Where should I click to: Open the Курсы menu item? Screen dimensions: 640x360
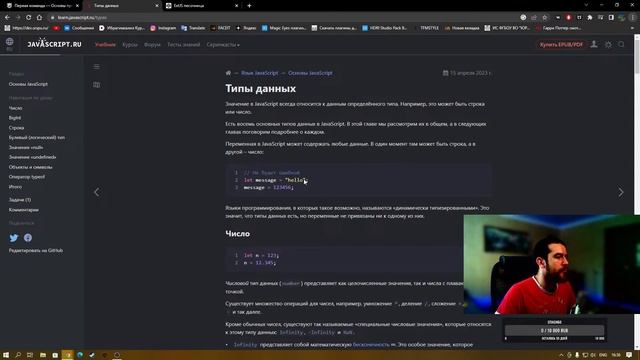(x=130, y=44)
